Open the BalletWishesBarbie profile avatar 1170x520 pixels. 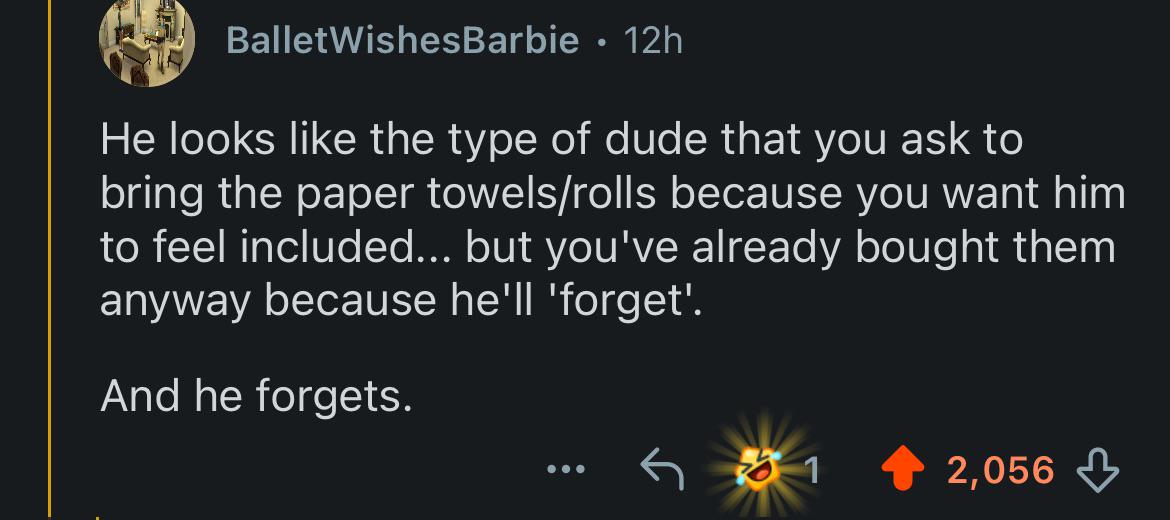[x=146, y=43]
